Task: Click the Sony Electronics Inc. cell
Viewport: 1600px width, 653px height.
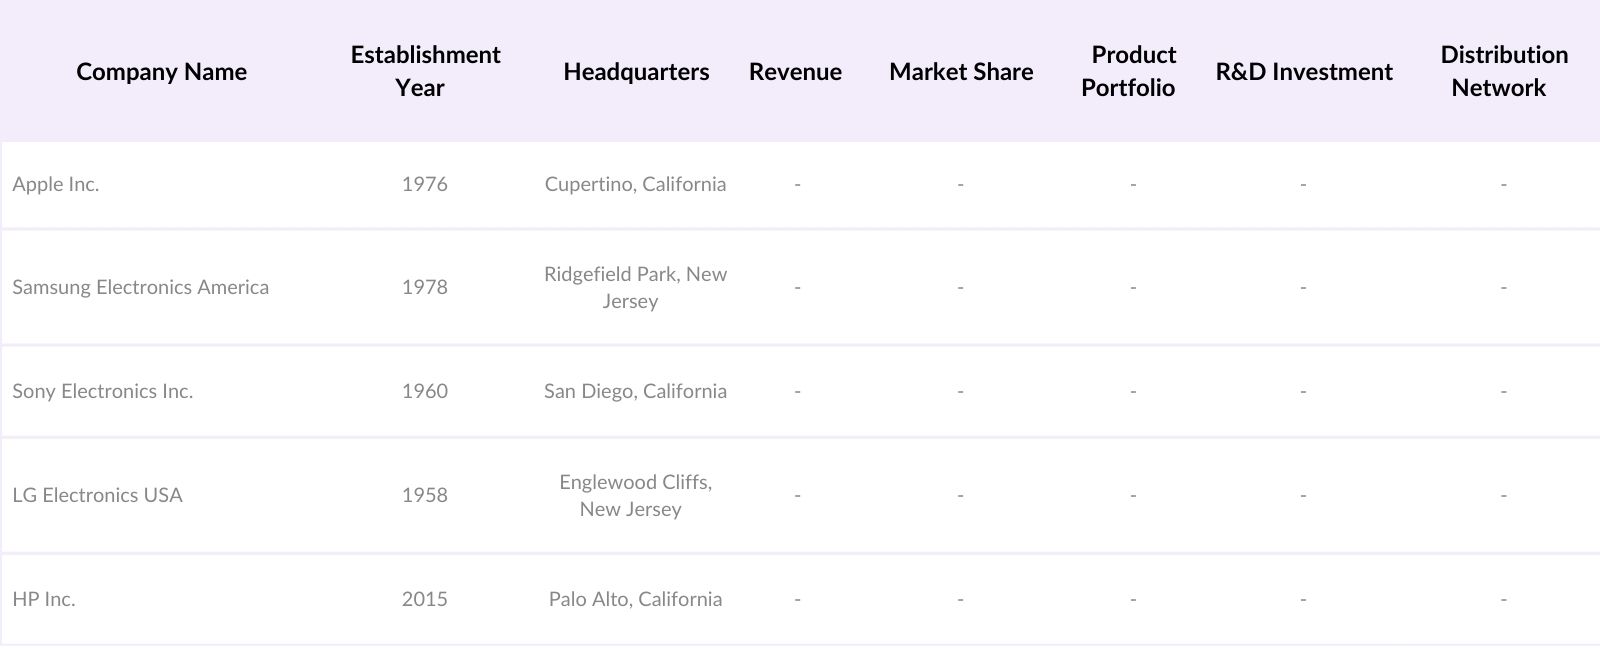Action: [103, 391]
